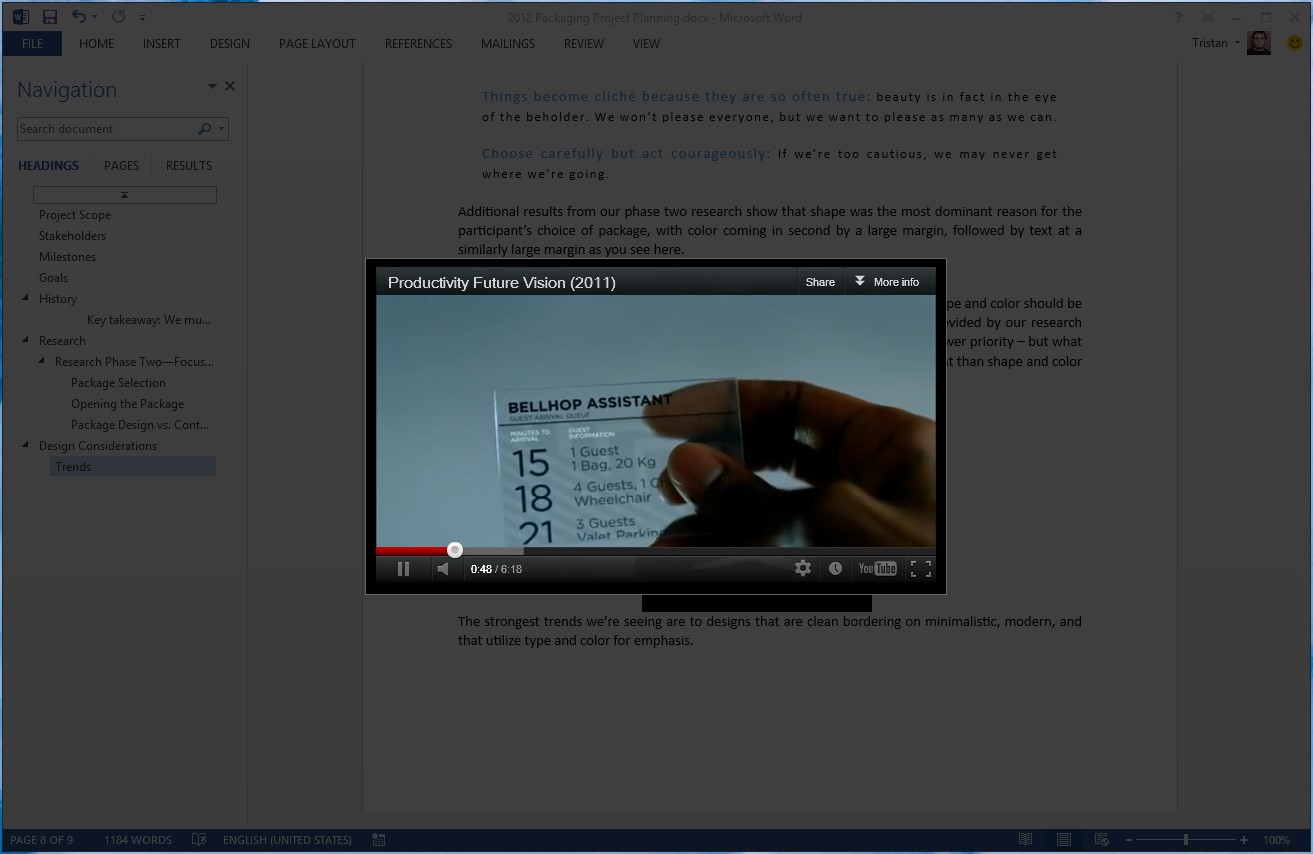Image resolution: width=1313 pixels, height=854 pixels.
Task: Toggle Watch Later on the video
Action: pos(836,568)
